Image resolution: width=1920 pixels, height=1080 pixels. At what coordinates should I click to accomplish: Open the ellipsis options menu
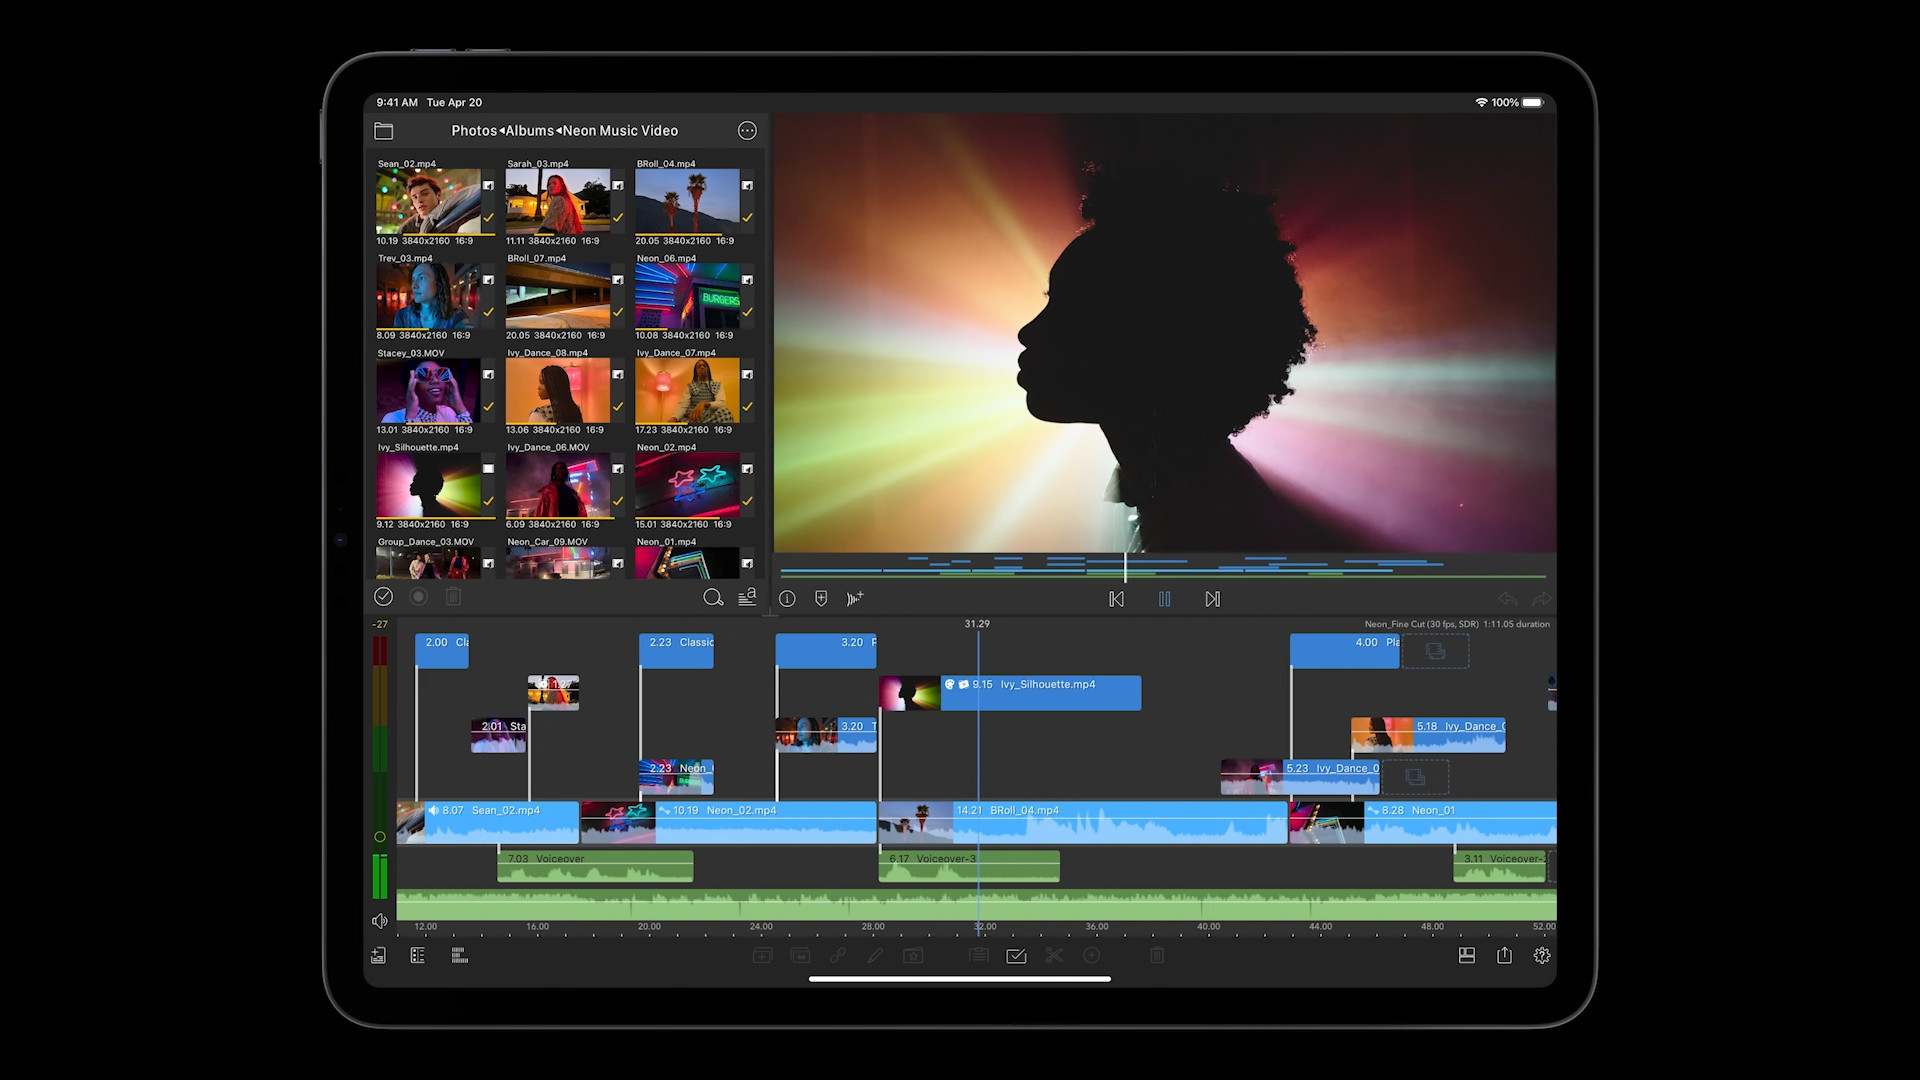point(747,130)
